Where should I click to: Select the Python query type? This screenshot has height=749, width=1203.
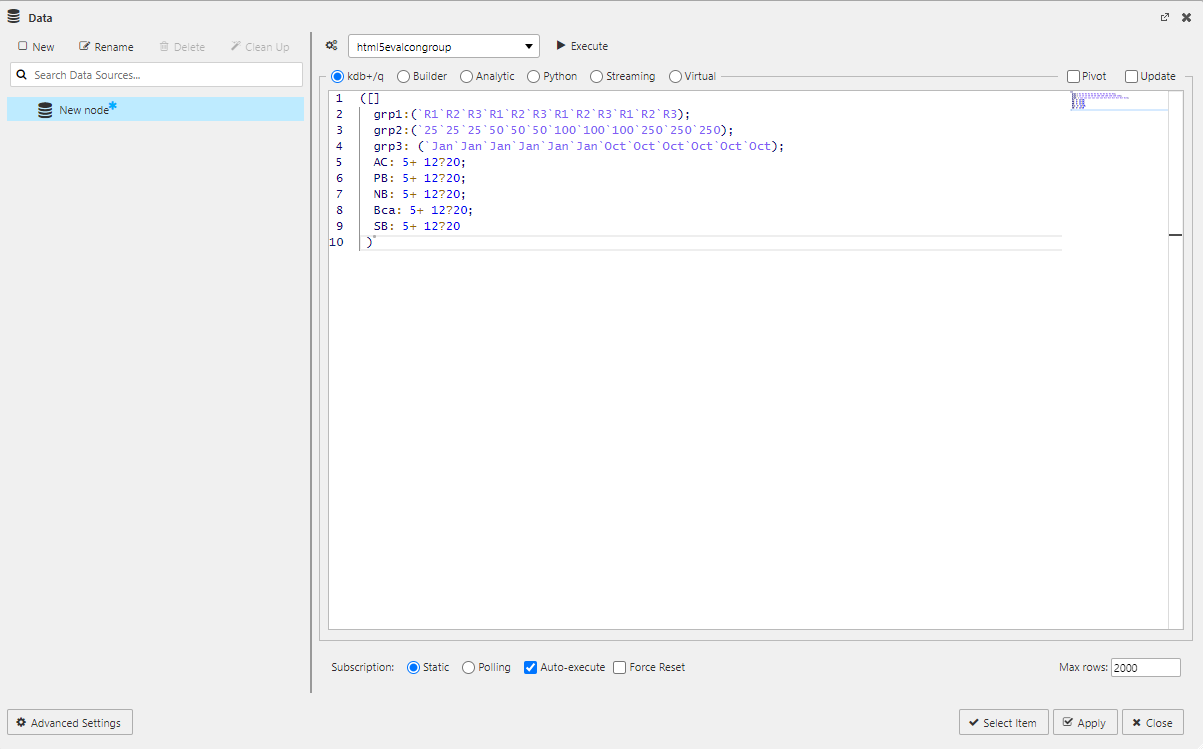click(534, 77)
